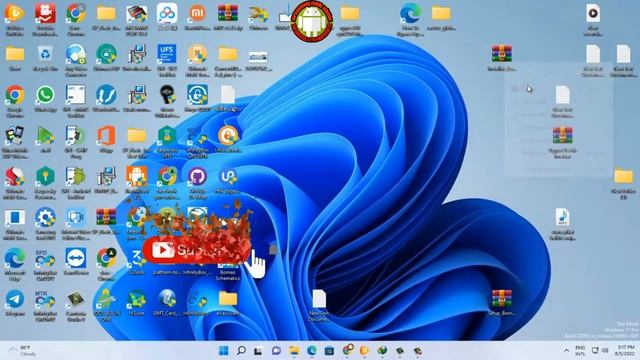Open the Windows Start menu
640x360 pixels.
[x=224, y=351]
